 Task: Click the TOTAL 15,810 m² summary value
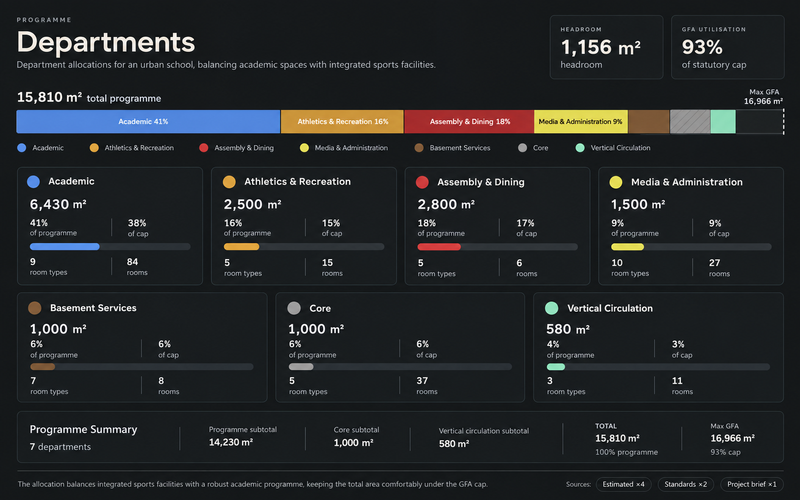tap(617, 438)
